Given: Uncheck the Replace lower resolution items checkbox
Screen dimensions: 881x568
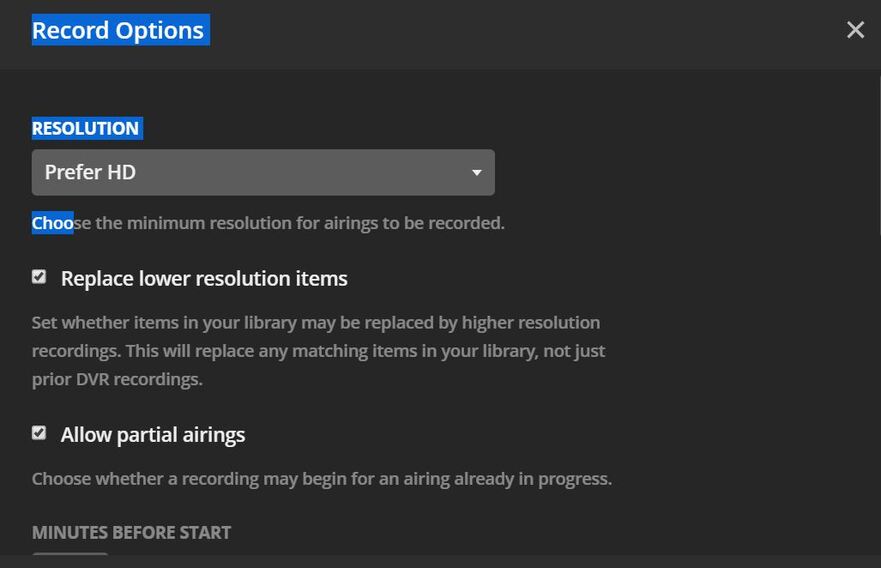Looking at the screenshot, I should pyautogui.click(x=39, y=277).
